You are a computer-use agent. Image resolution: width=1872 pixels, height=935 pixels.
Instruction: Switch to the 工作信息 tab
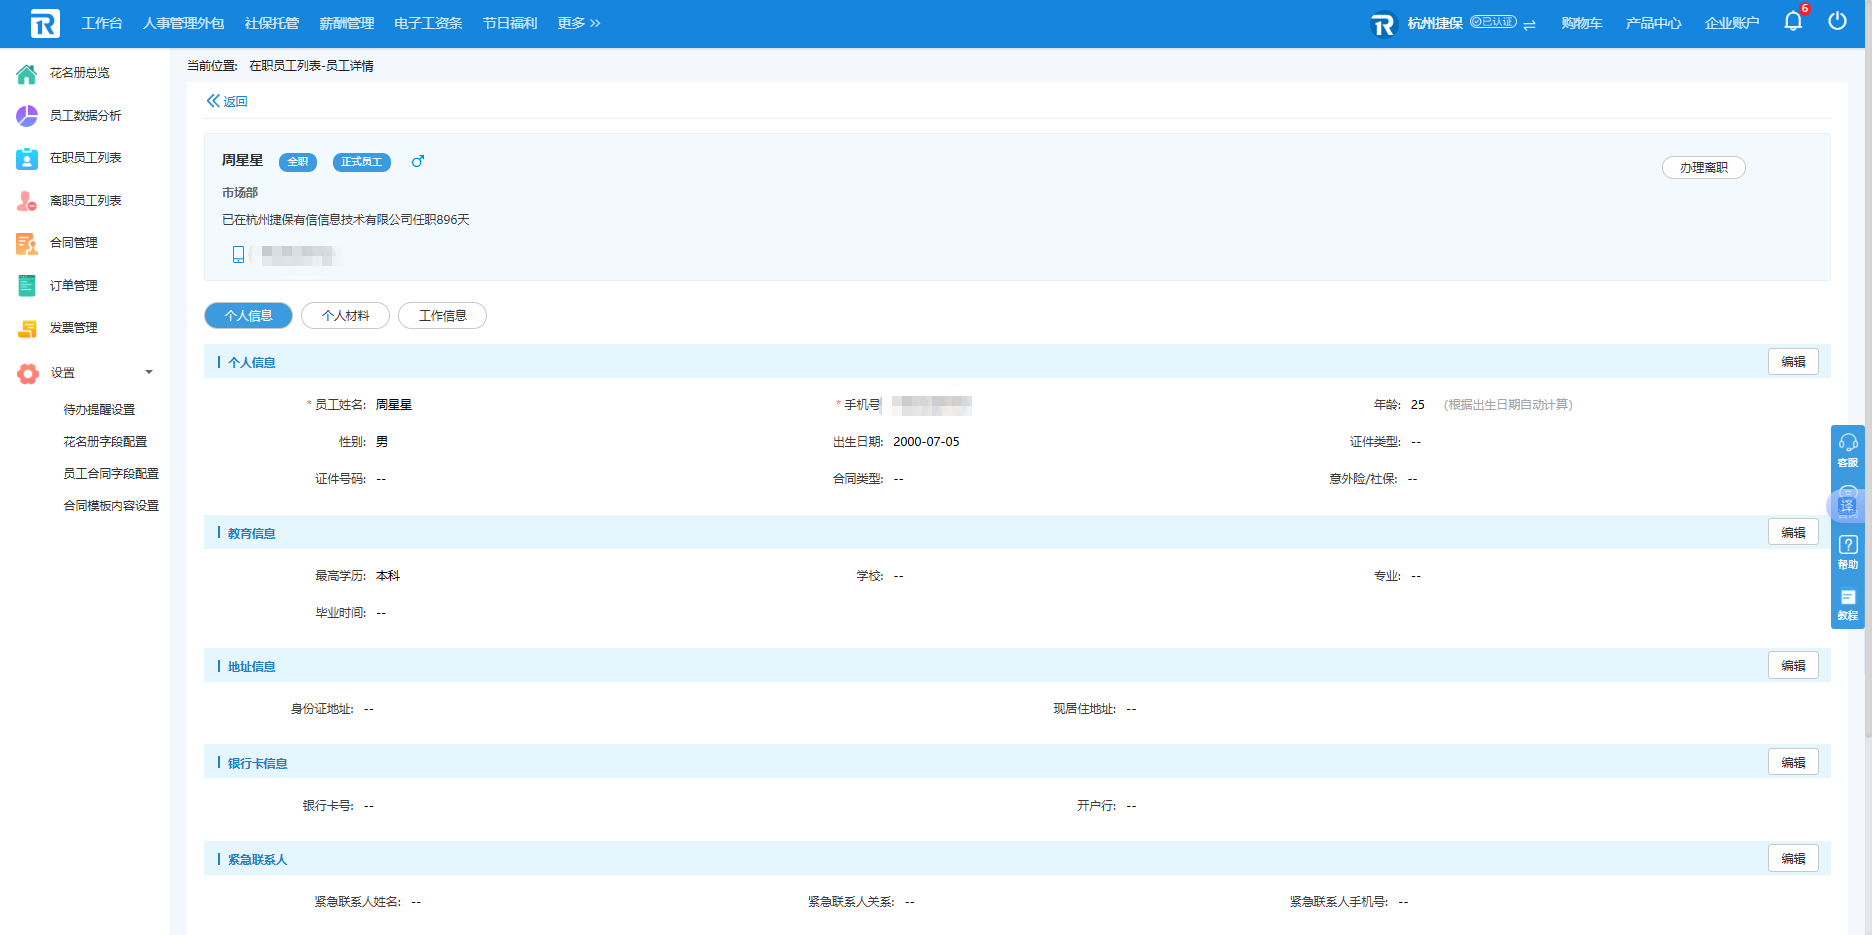[442, 316]
